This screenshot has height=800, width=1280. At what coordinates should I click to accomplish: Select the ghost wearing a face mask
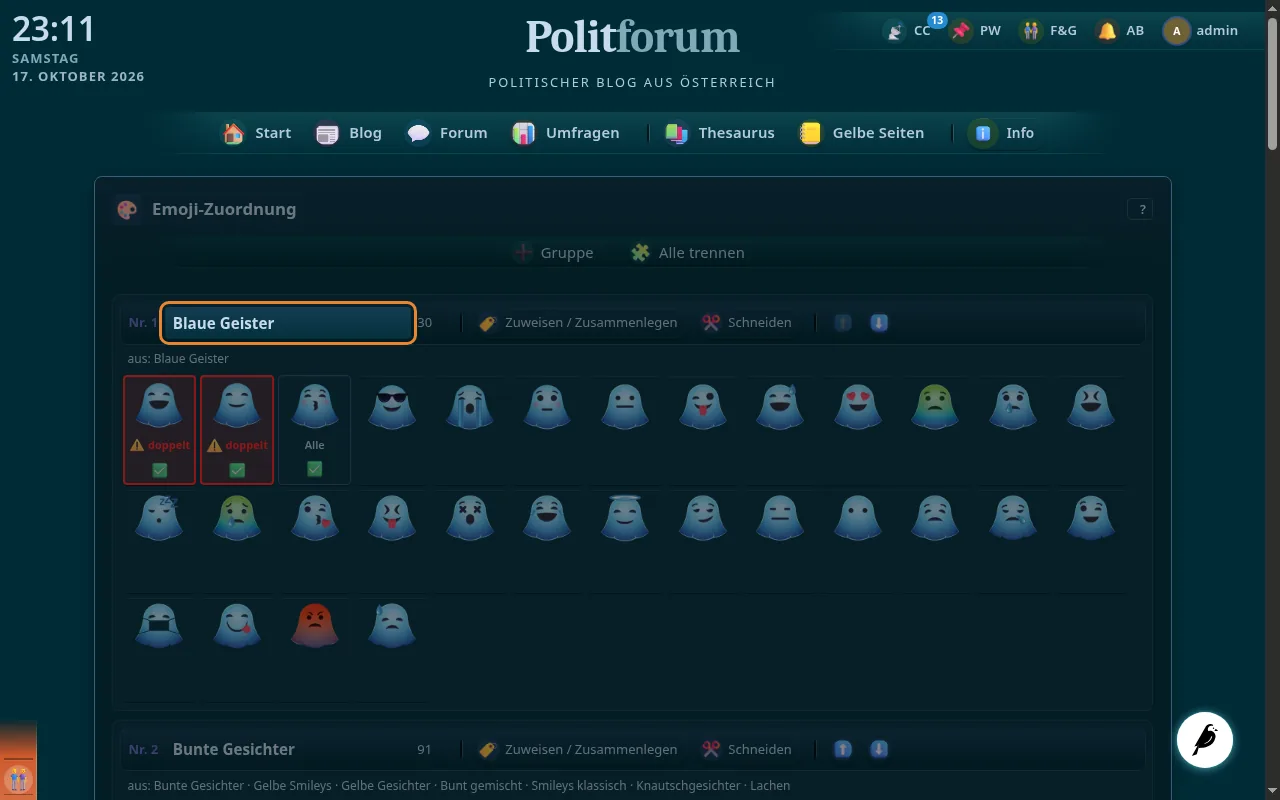pyautogui.click(x=159, y=625)
